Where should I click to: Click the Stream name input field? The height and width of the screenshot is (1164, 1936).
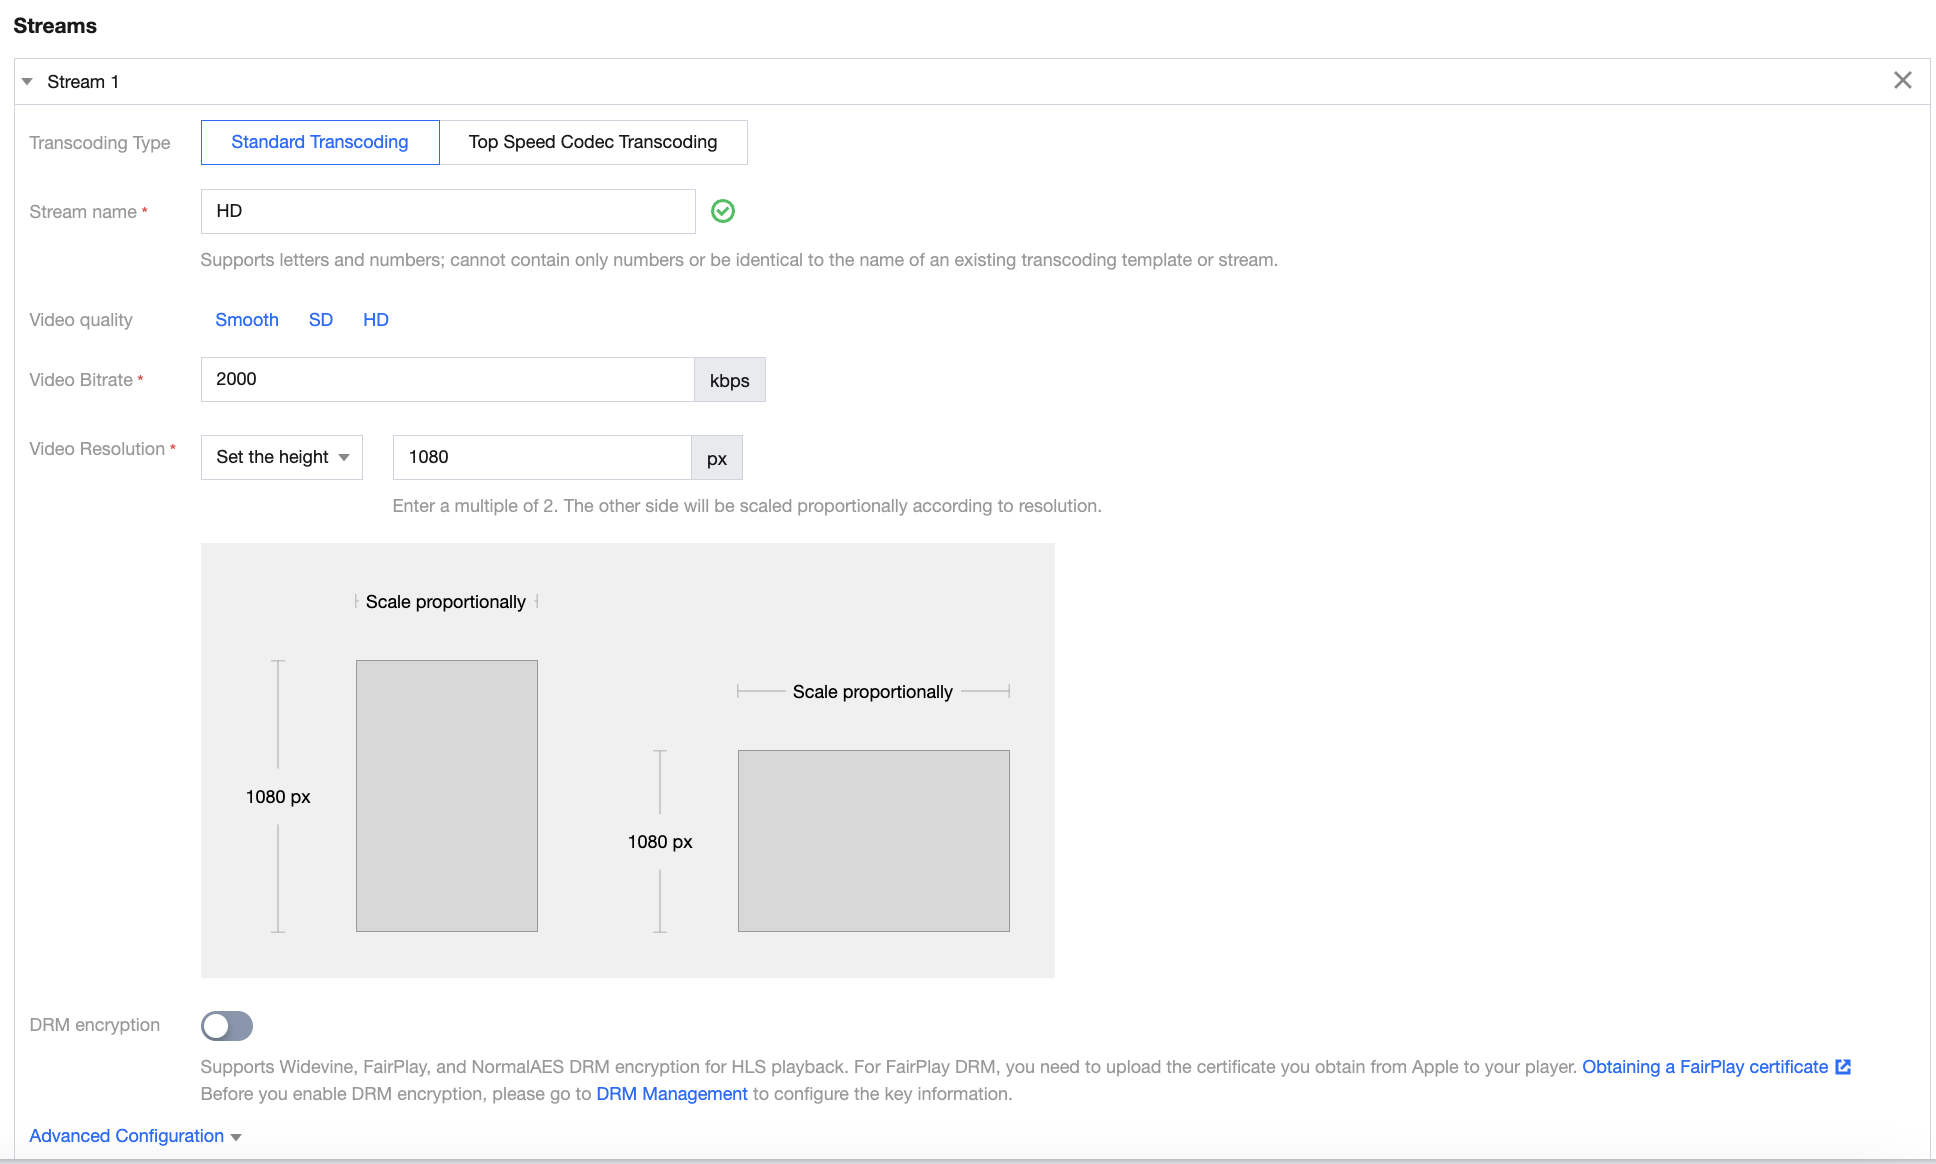tap(448, 211)
